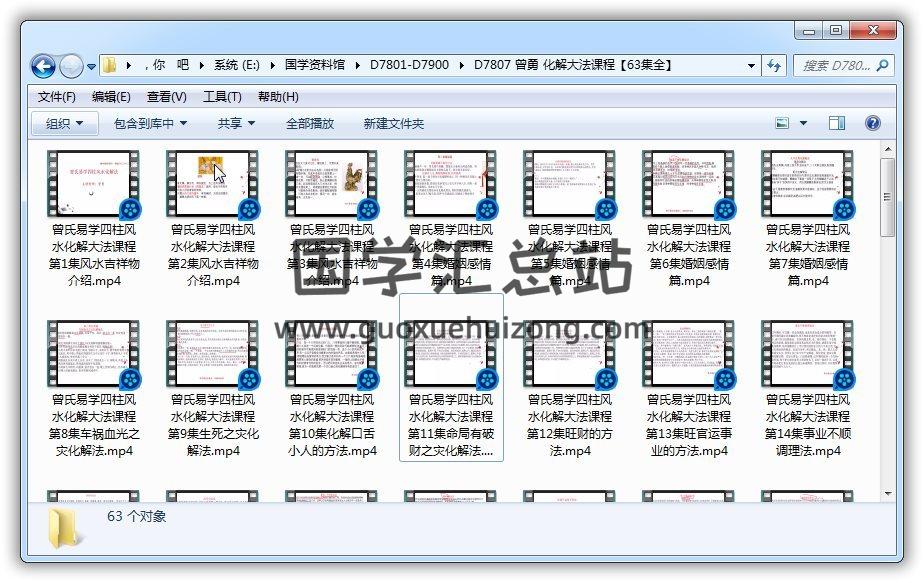Image resolution: width=924 pixels, height=583 pixels.
Task: Click the magnifier search icon
Action: pos(883,65)
